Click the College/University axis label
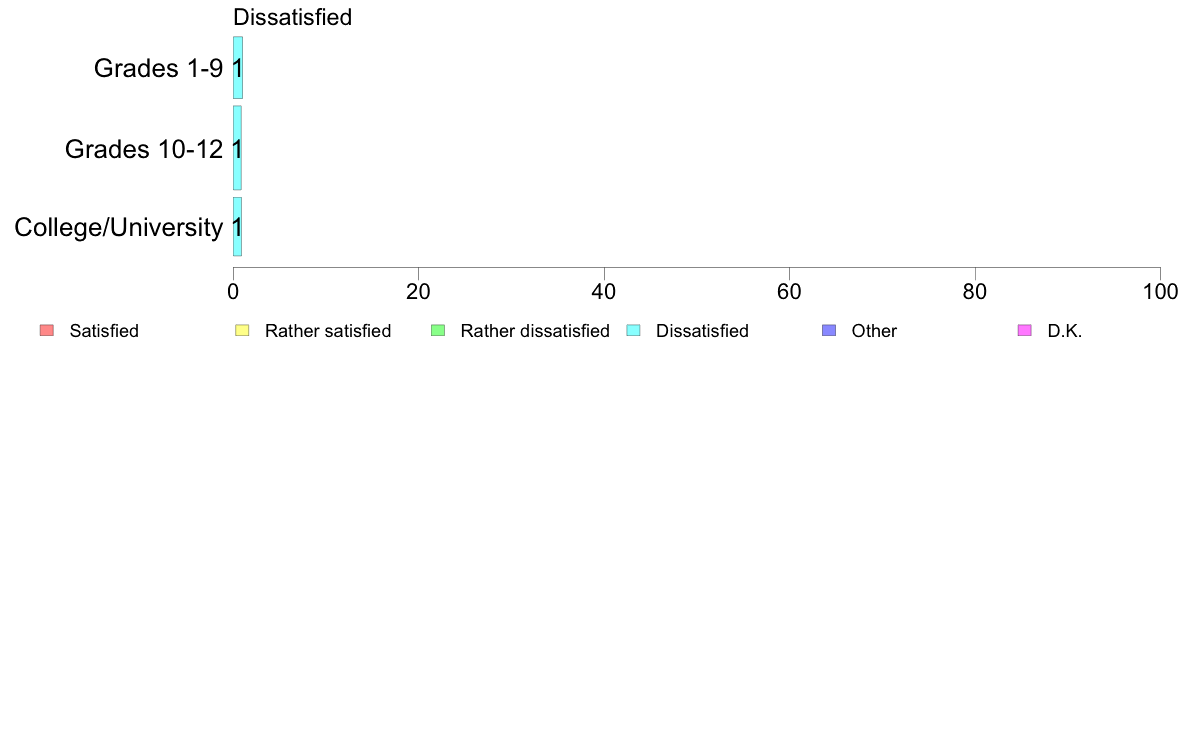Image resolution: width=1188 pixels, height=736 pixels. coord(119,227)
